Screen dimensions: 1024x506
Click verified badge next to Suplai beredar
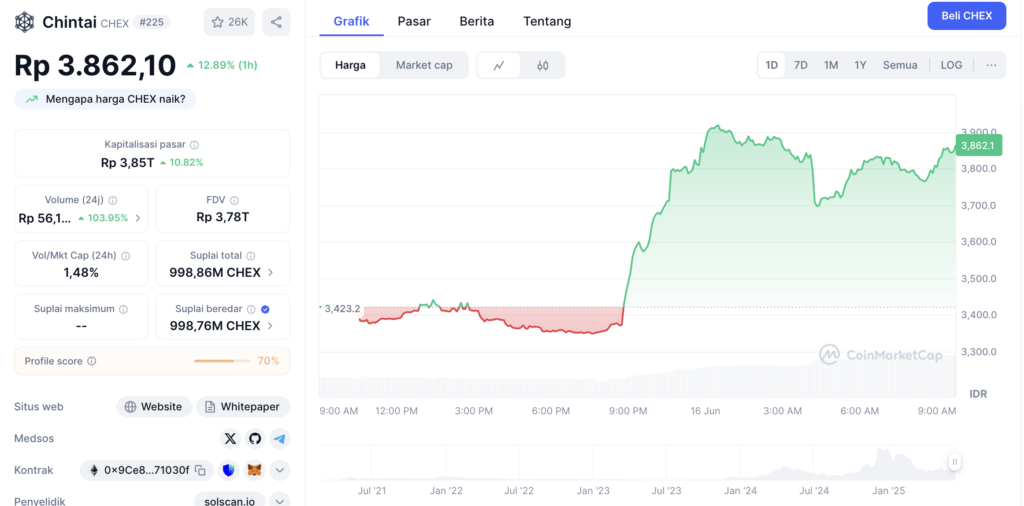(265, 309)
